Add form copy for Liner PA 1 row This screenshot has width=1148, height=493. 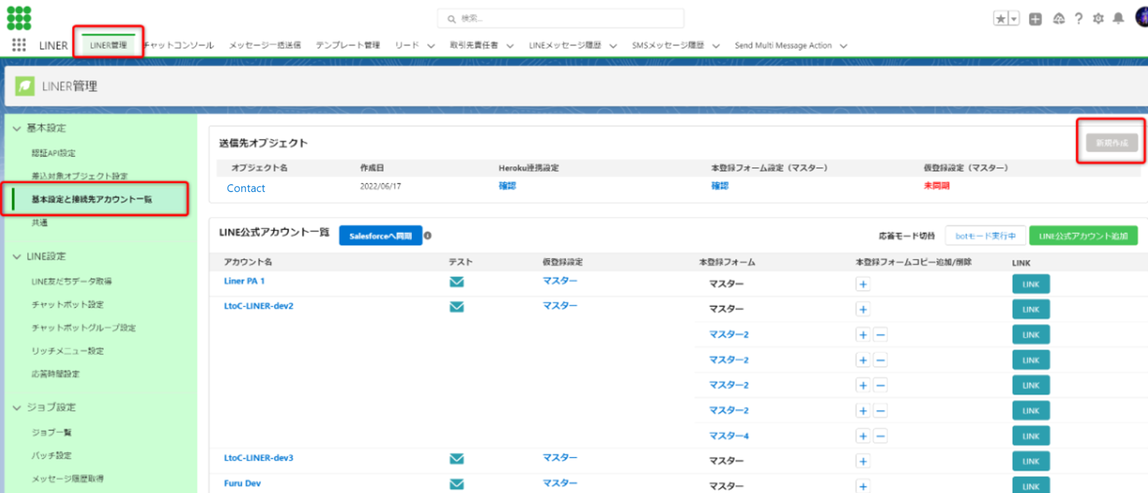(862, 285)
